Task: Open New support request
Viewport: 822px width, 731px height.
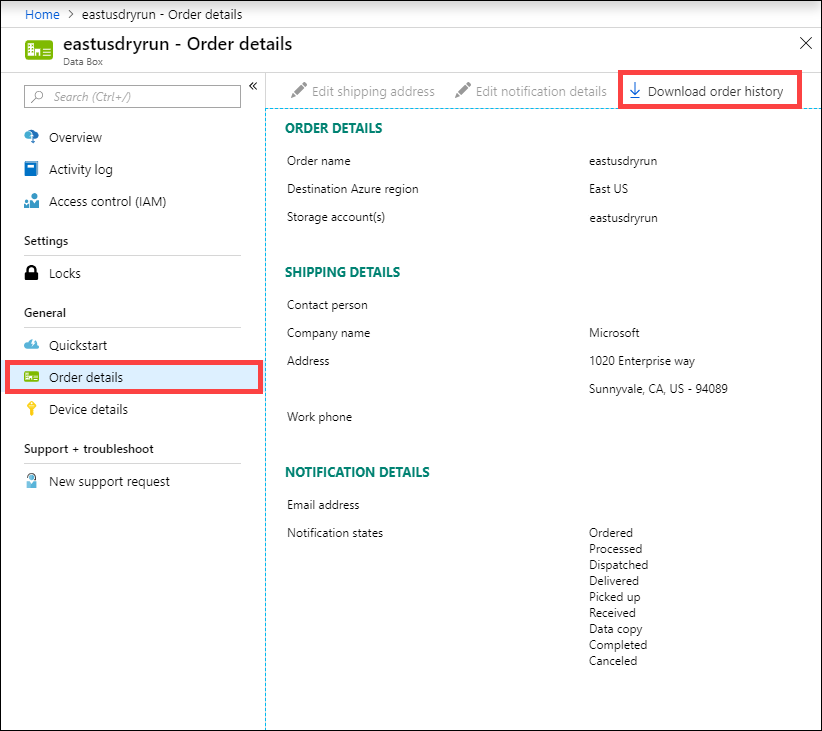Action: coord(108,481)
